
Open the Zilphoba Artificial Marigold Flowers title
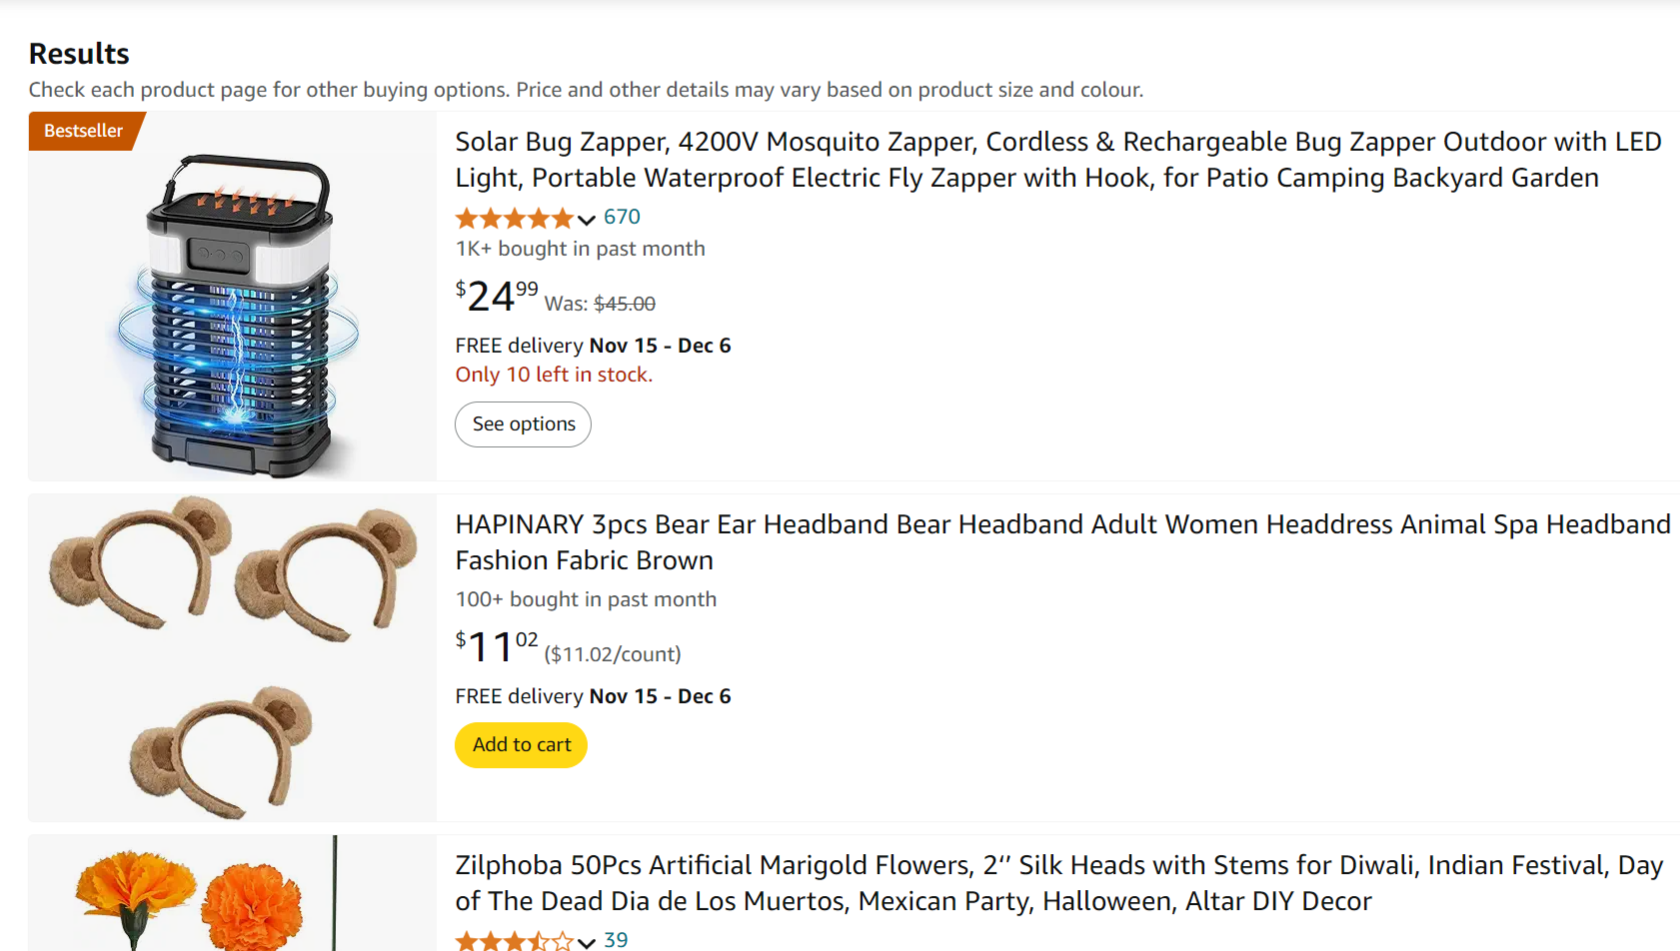point(1059,883)
